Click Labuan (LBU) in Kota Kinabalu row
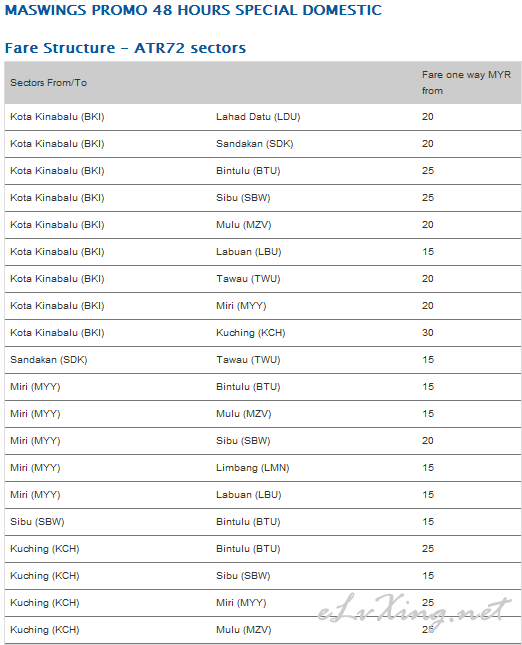The width and height of the screenshot is (522, 645). [248, 252]
